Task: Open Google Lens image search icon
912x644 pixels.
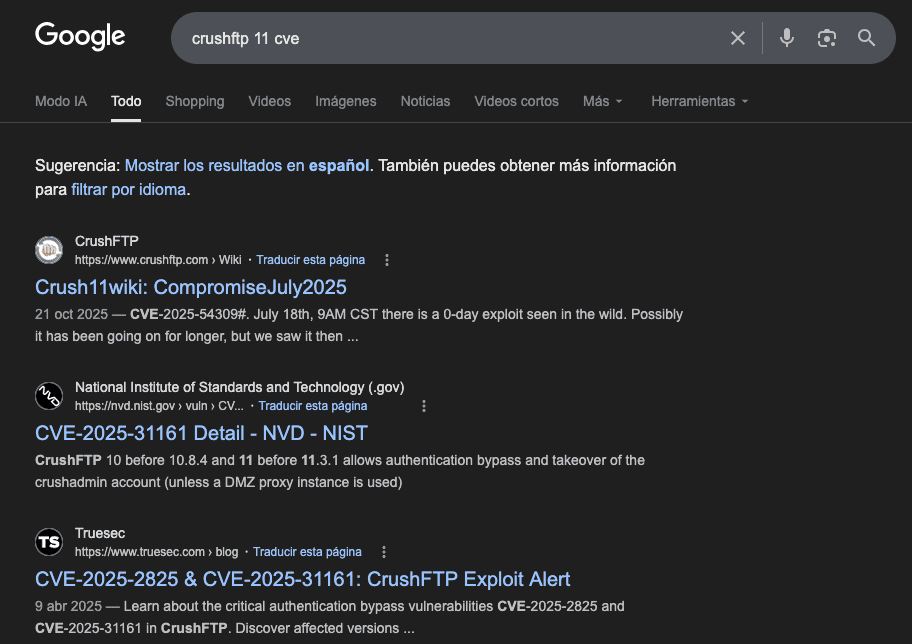Action: click(x=826, y=38)
